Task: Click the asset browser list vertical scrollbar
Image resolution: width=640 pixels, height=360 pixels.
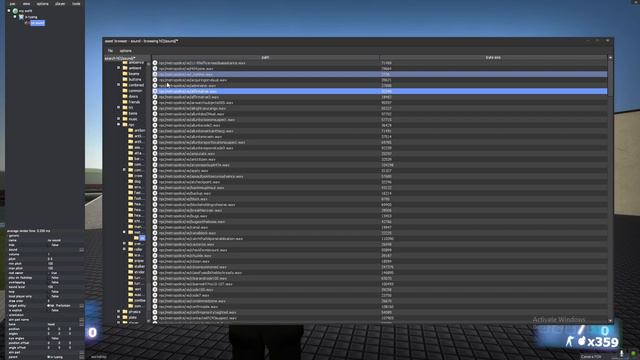Action: [x=610, y=78]
